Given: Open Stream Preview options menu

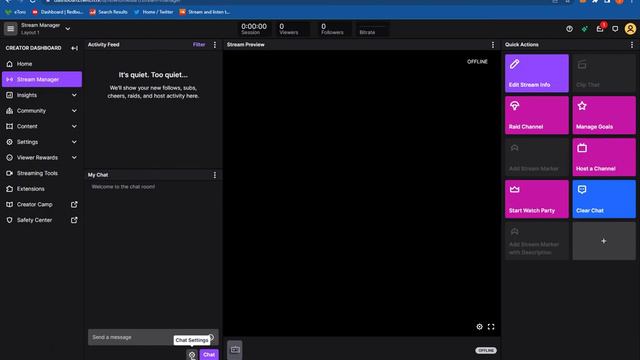Looking at the screenshot, I should click(x=493, y=44).
